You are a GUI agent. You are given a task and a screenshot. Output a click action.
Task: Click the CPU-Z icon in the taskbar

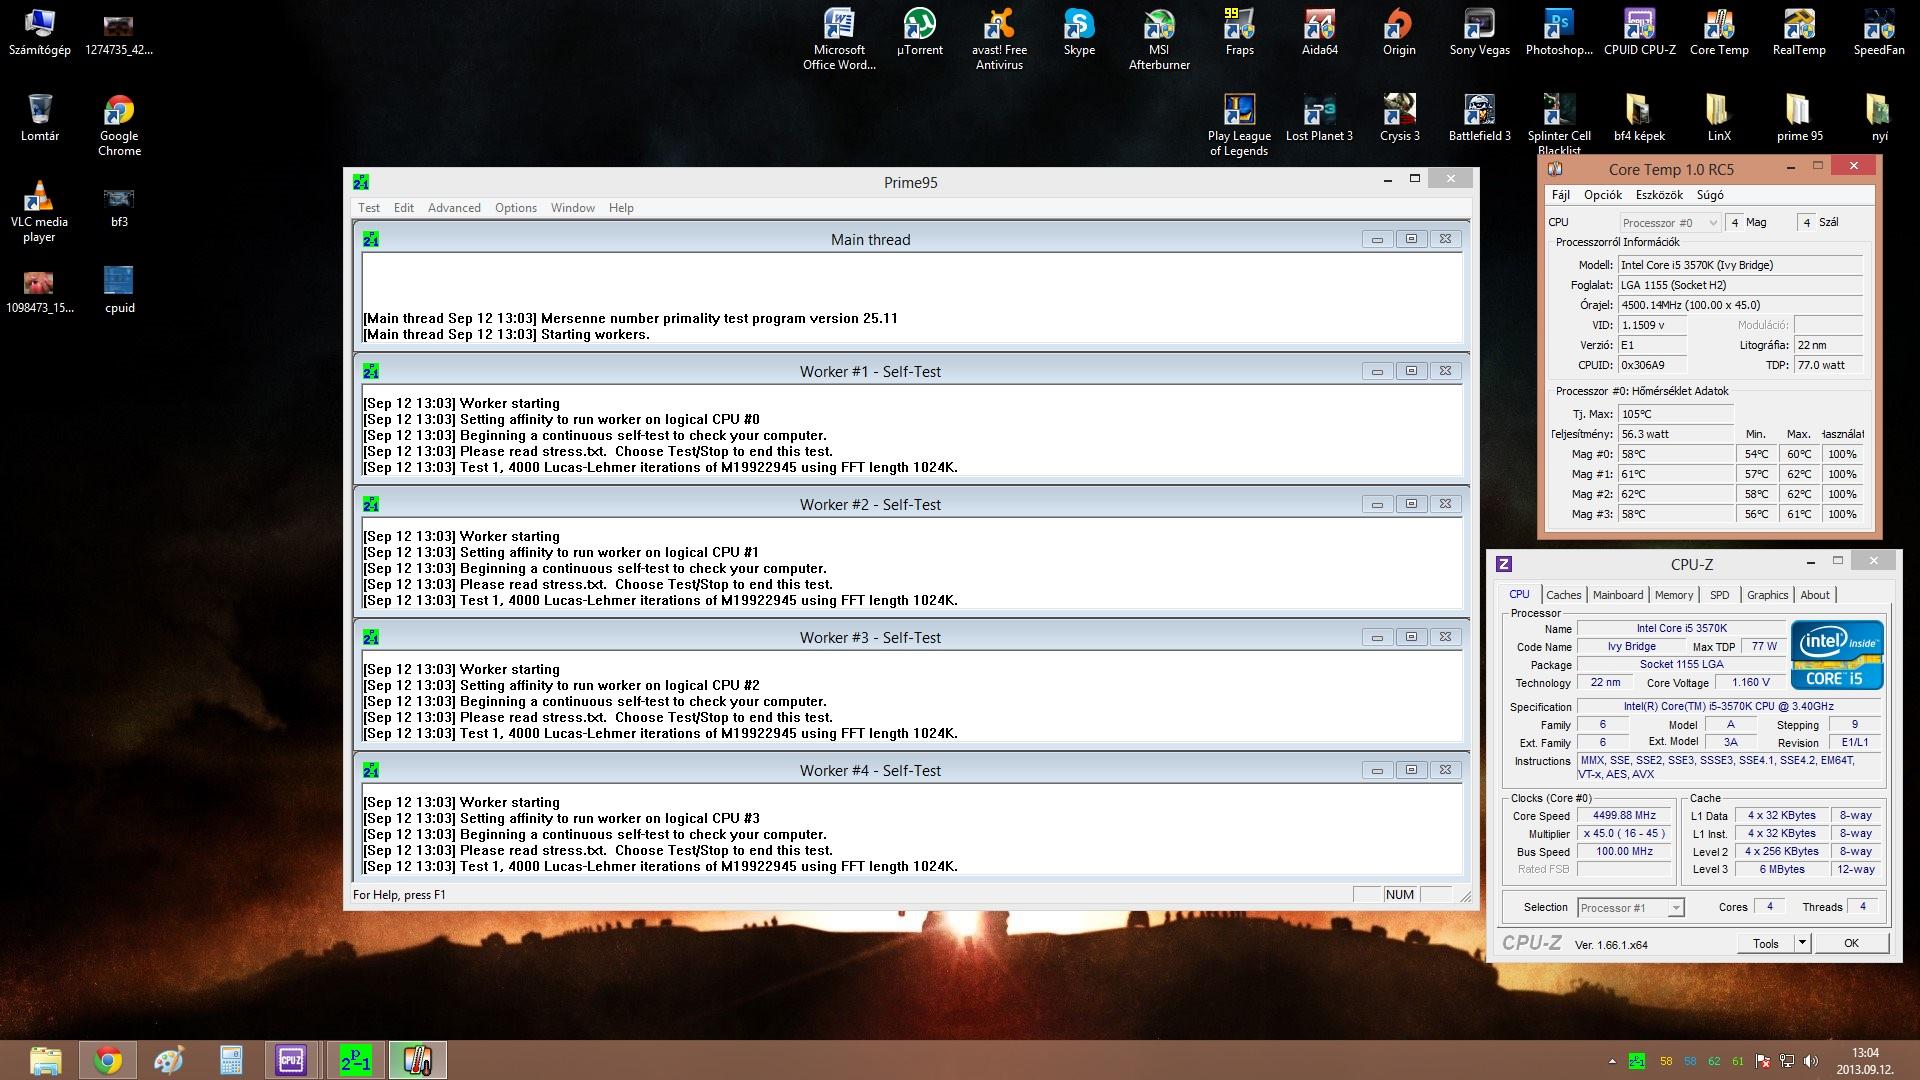click(292, 1060)
